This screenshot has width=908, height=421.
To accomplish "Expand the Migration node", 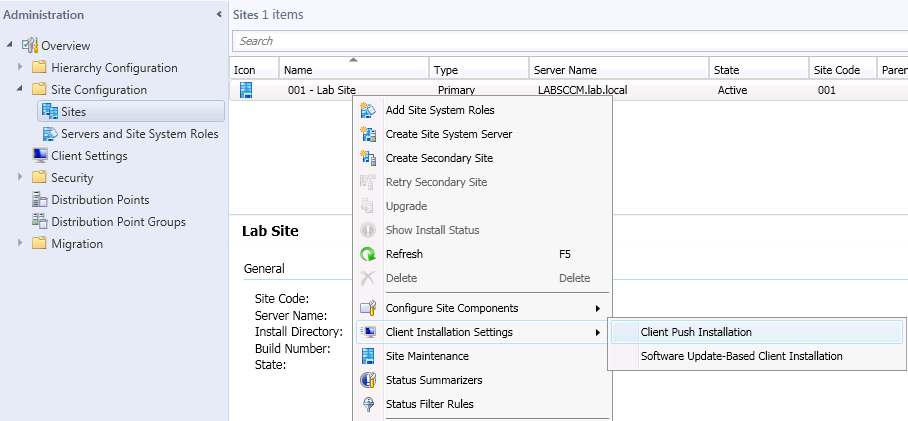I will tap(20, 243).
